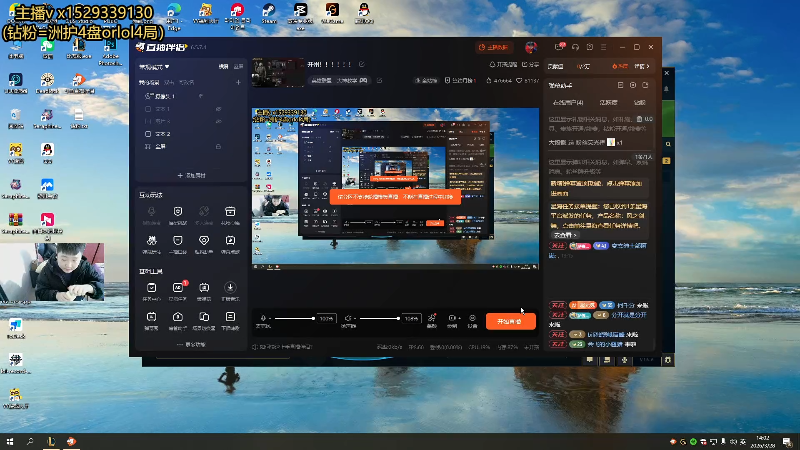The width and height of the screenshot is (800, 450).
Task: Click the 分享 share button
Action: click(531, 65)
